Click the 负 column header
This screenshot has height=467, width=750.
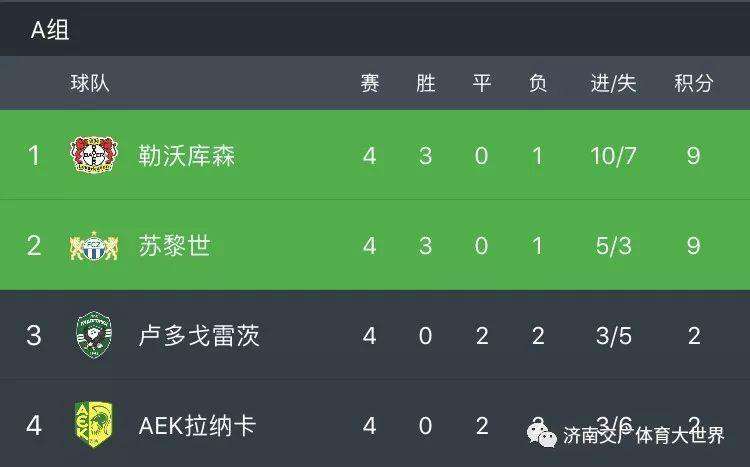(x=537, y=84)
